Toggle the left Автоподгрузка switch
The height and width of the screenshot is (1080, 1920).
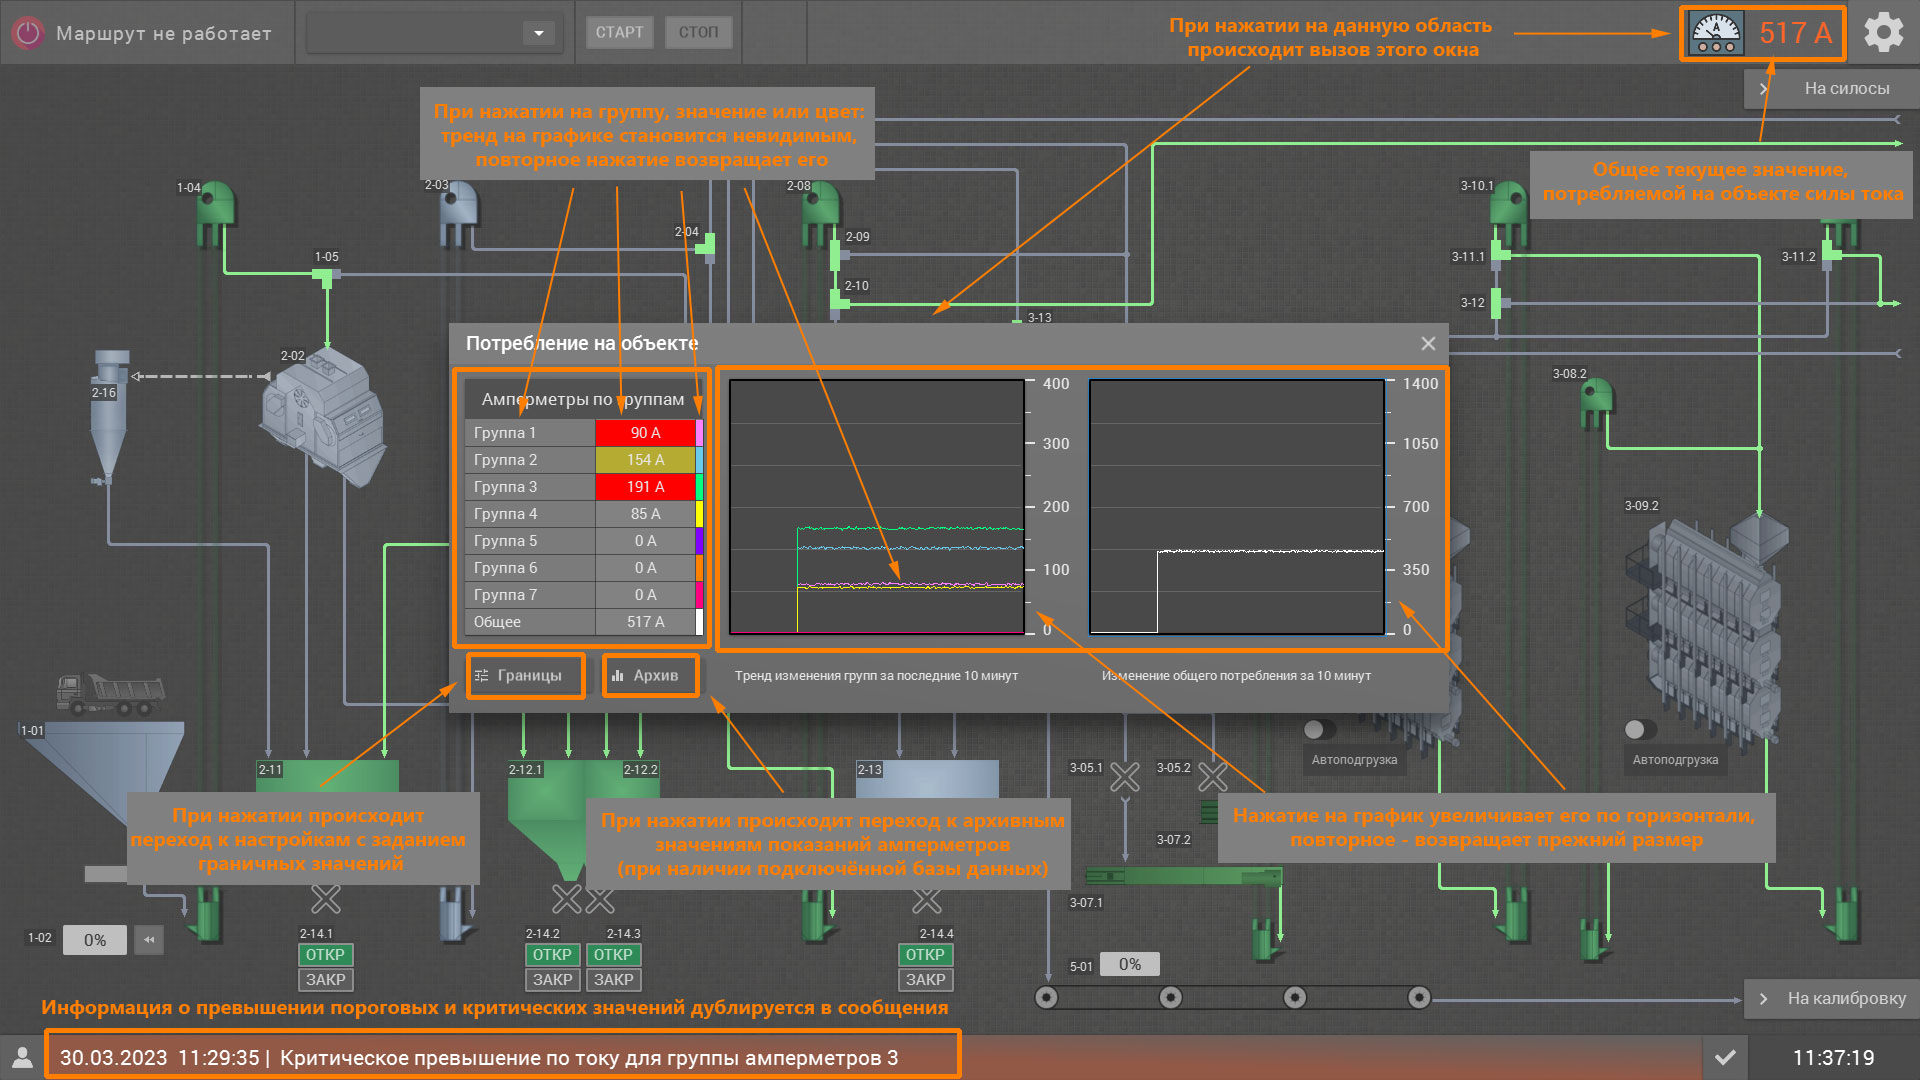[1320, 729]
